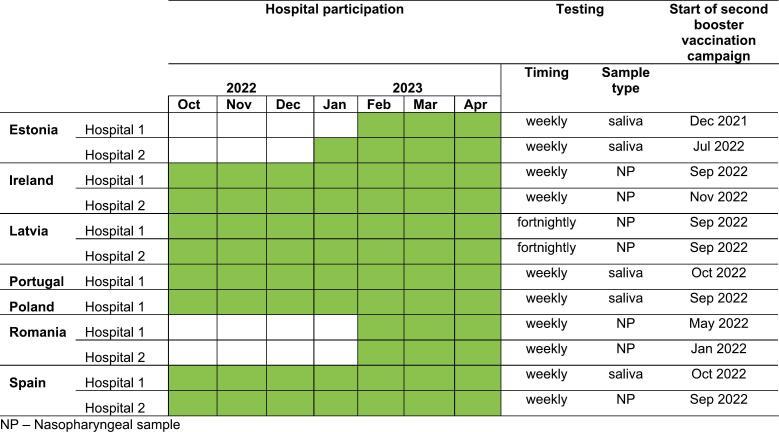The width and height of the screenshot is (779, 432).
Task: Select the 2022 year header
Action: tap(241, 88)
